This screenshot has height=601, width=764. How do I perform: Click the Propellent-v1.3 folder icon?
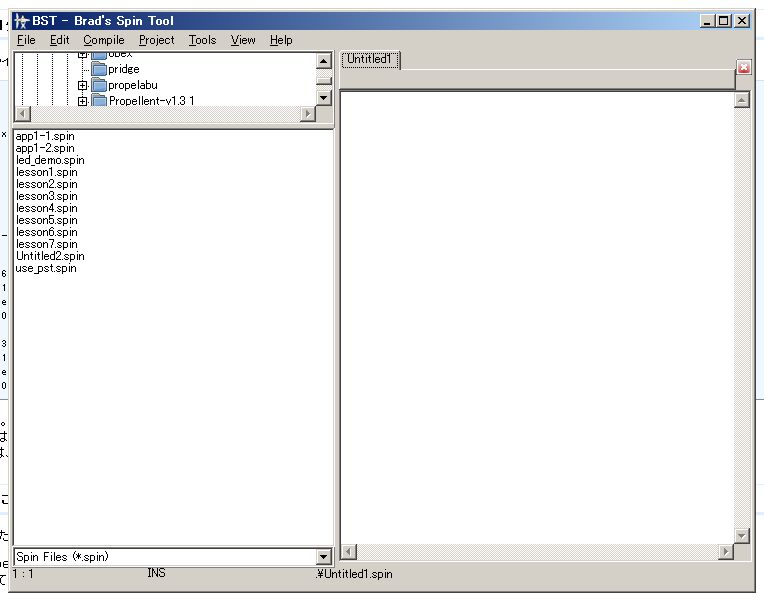coord(98,101)
